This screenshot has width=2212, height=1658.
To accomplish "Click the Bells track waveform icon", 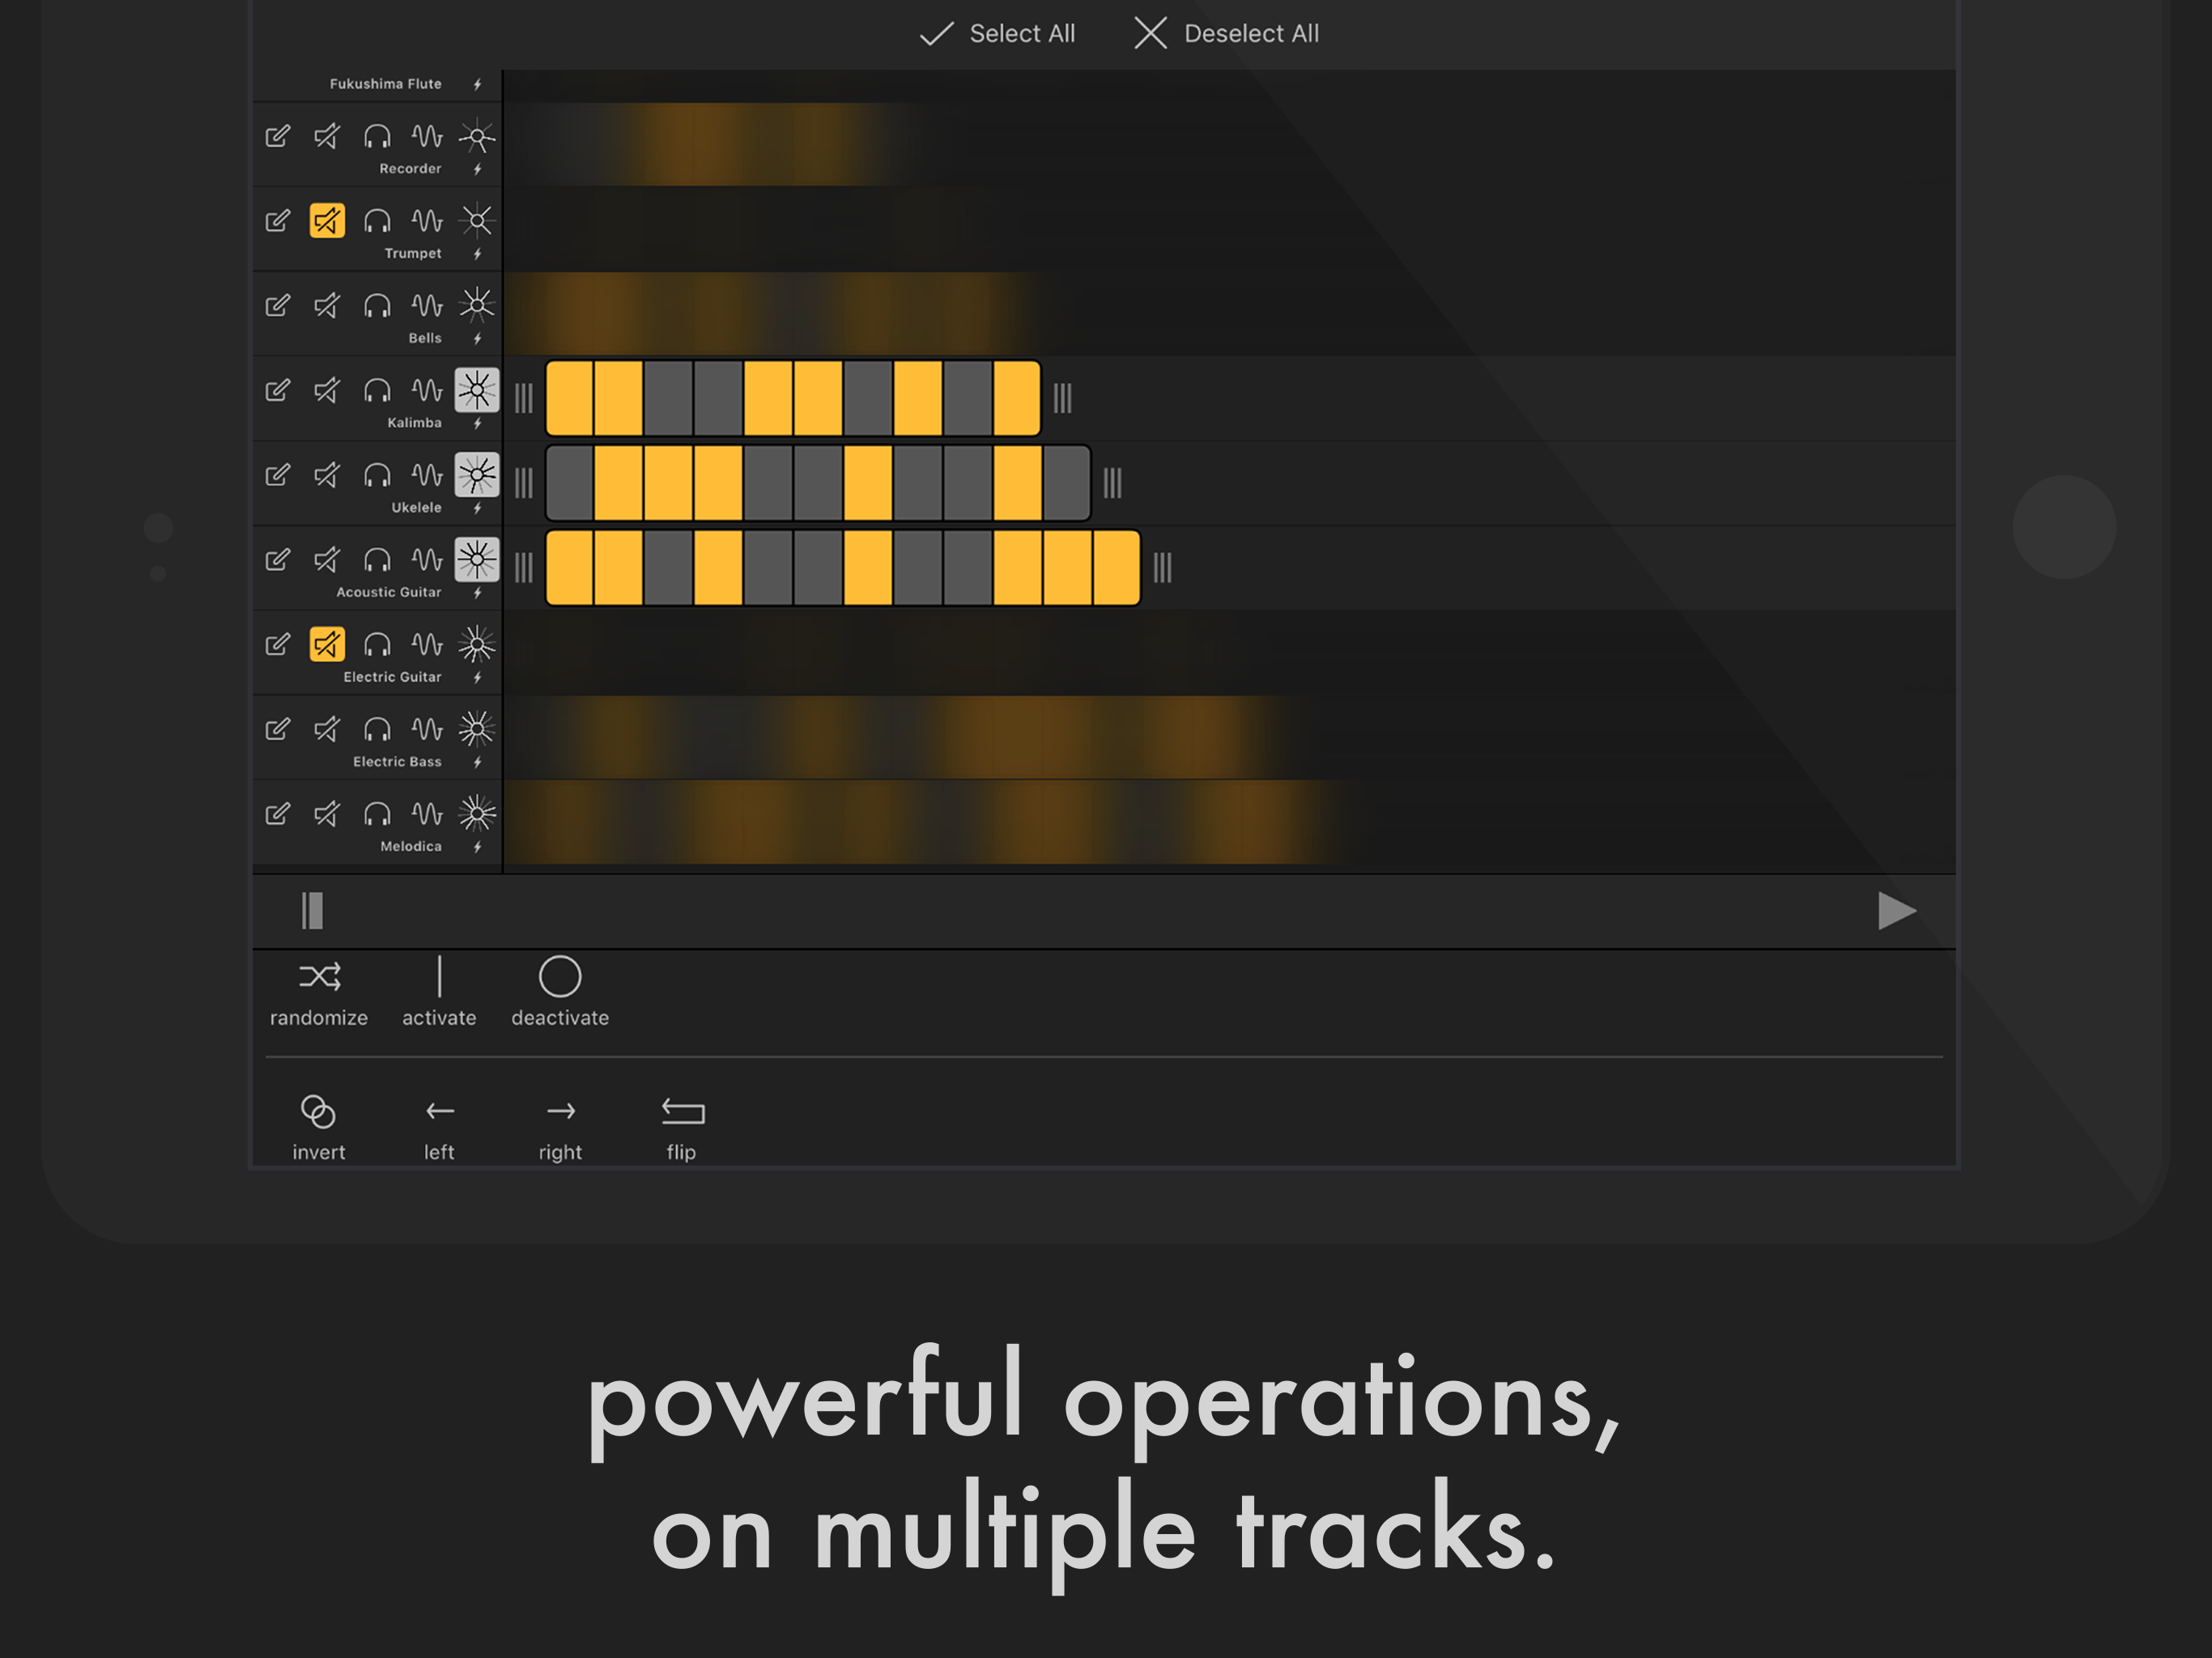I will click(x=427, y=305).
